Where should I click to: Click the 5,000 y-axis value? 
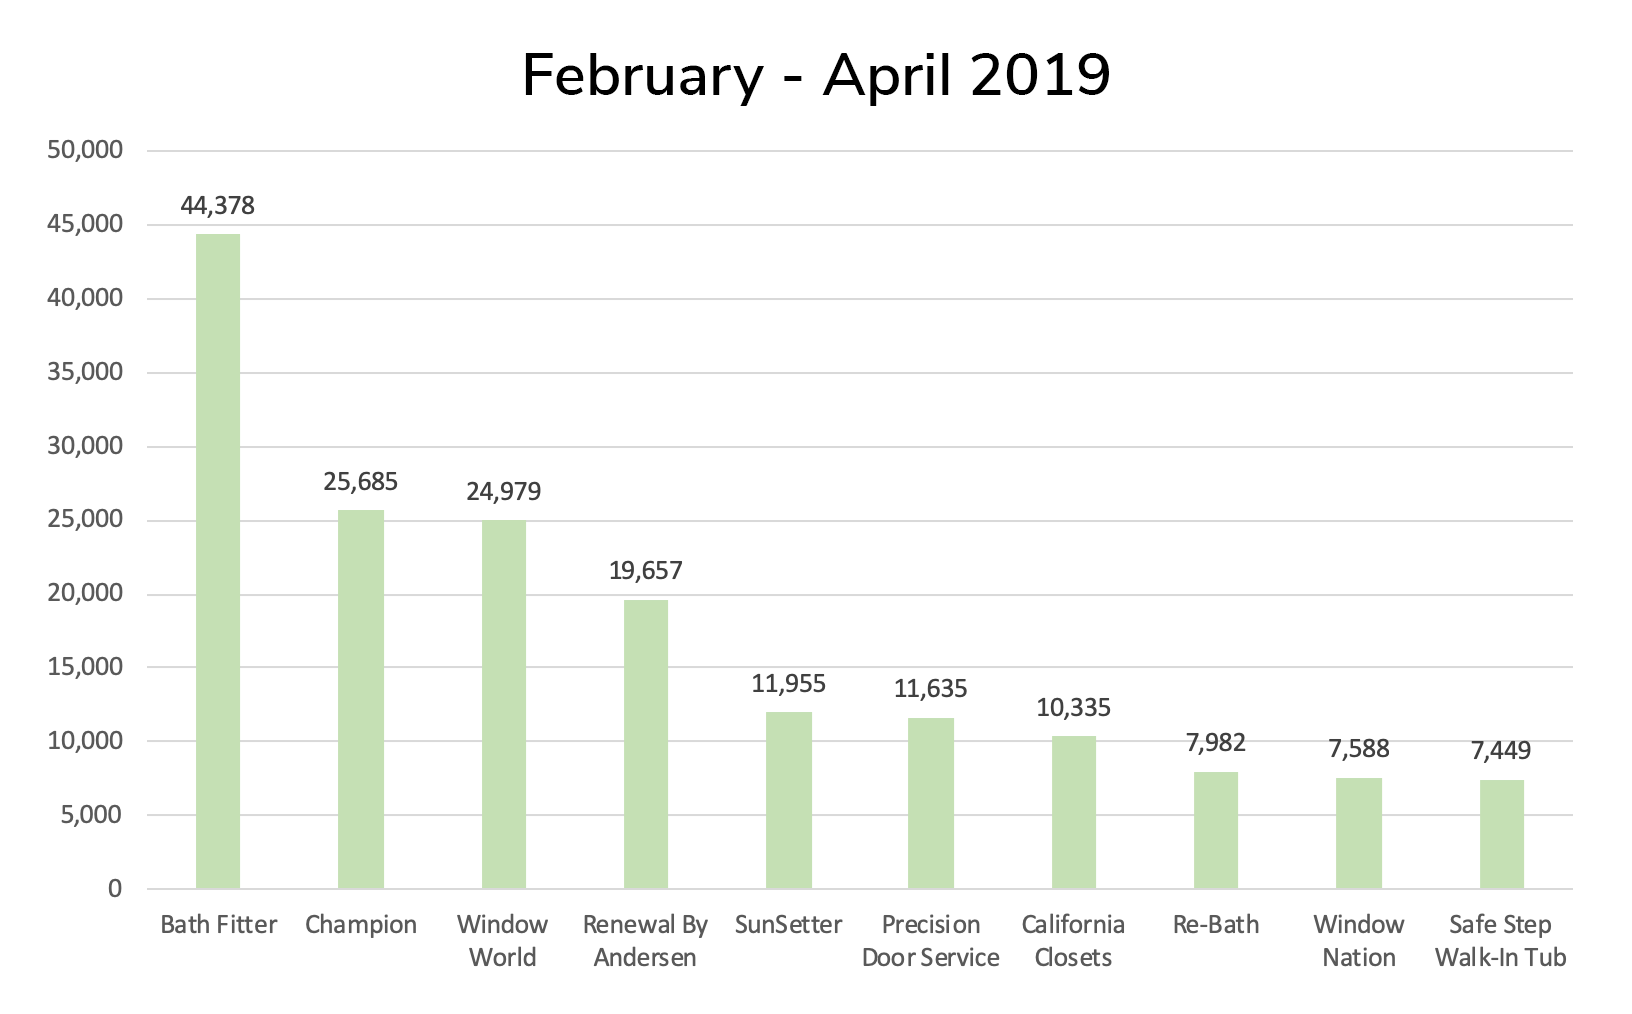[x=93, y=815]
